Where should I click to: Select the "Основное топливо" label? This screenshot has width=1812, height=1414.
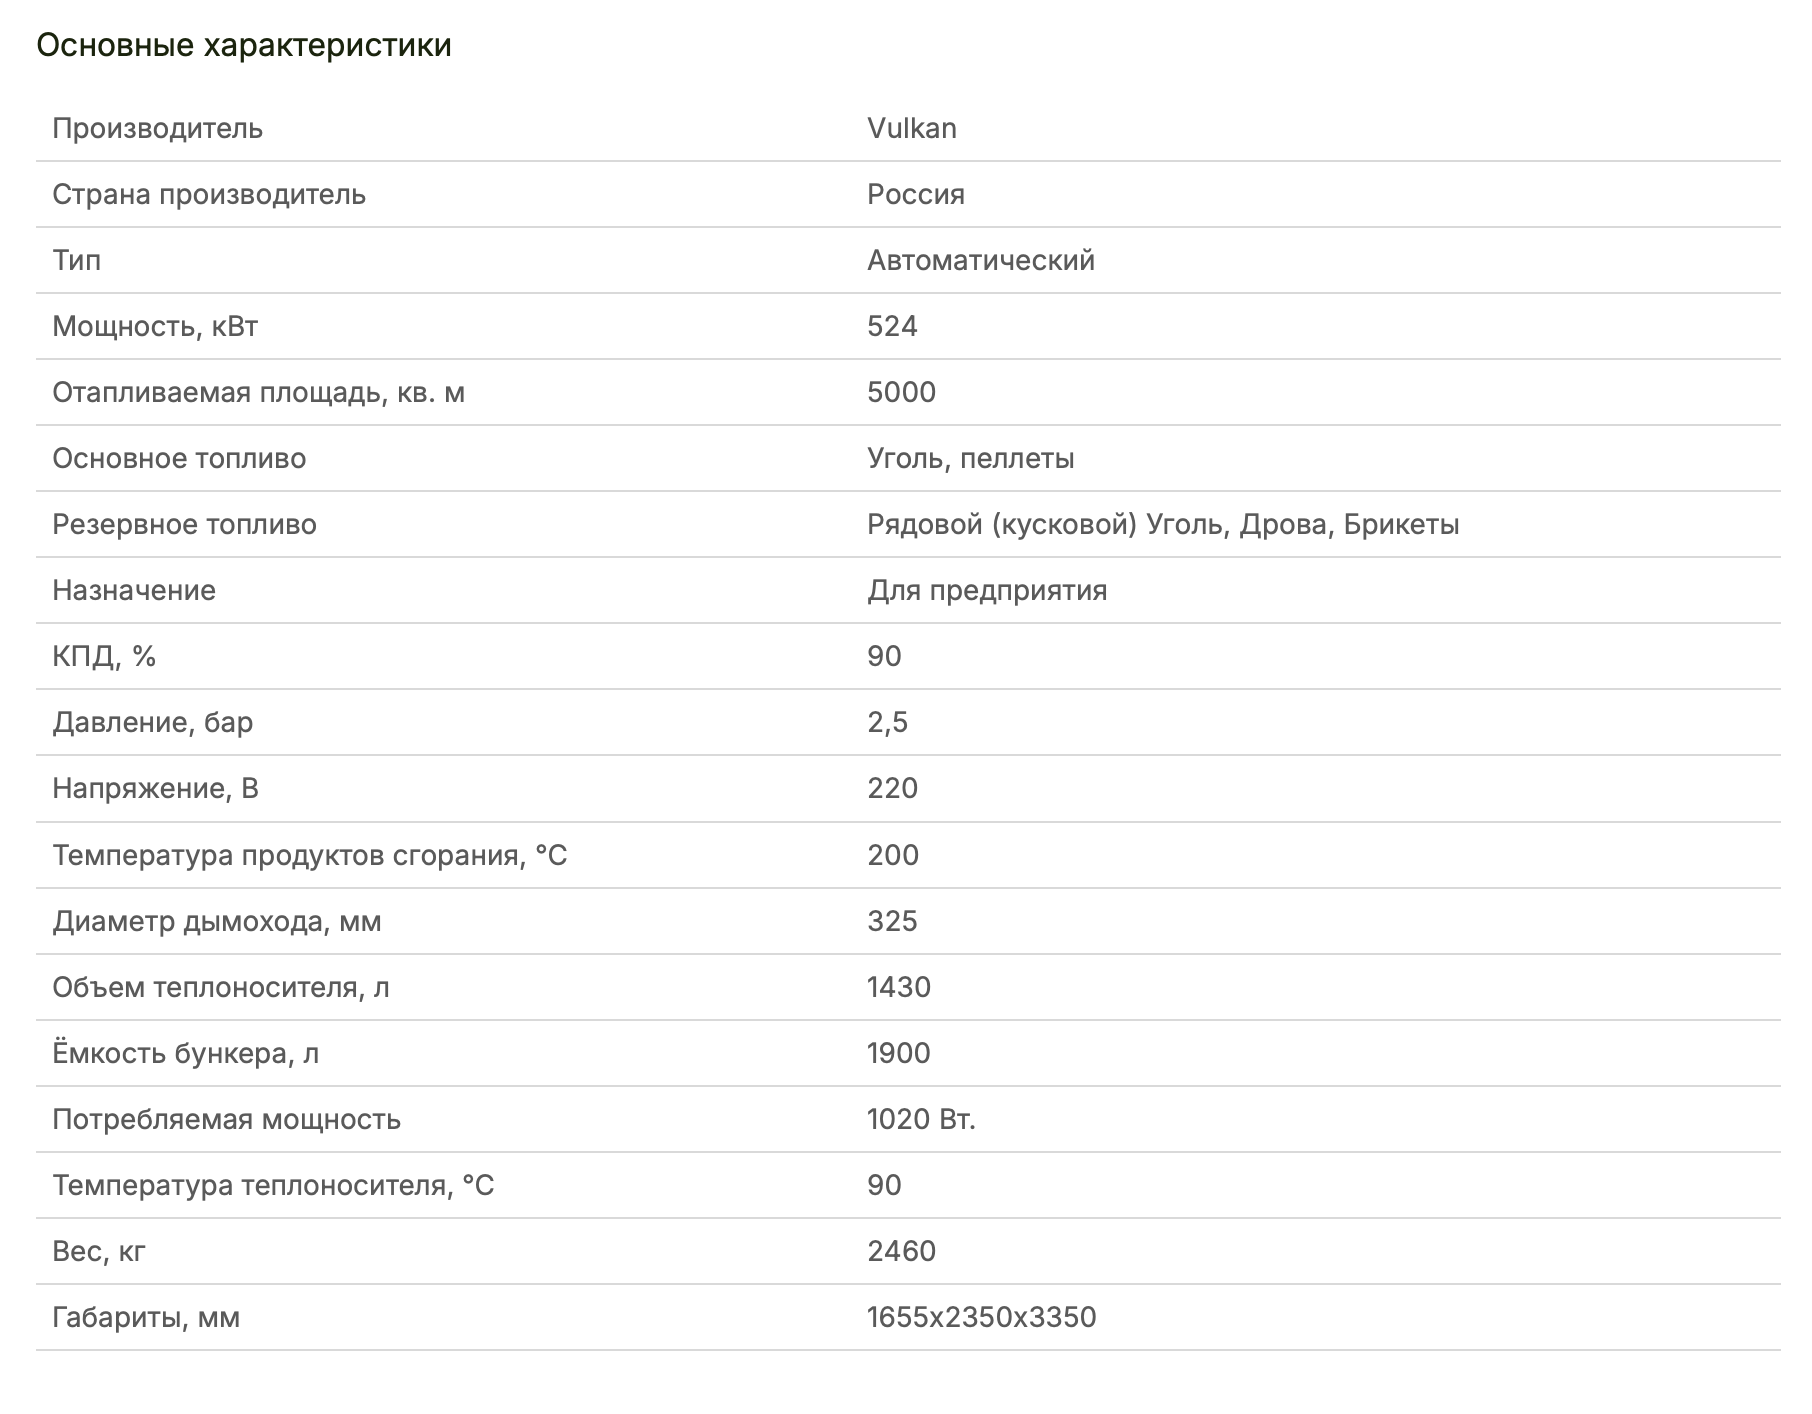(x=179, y=458)
